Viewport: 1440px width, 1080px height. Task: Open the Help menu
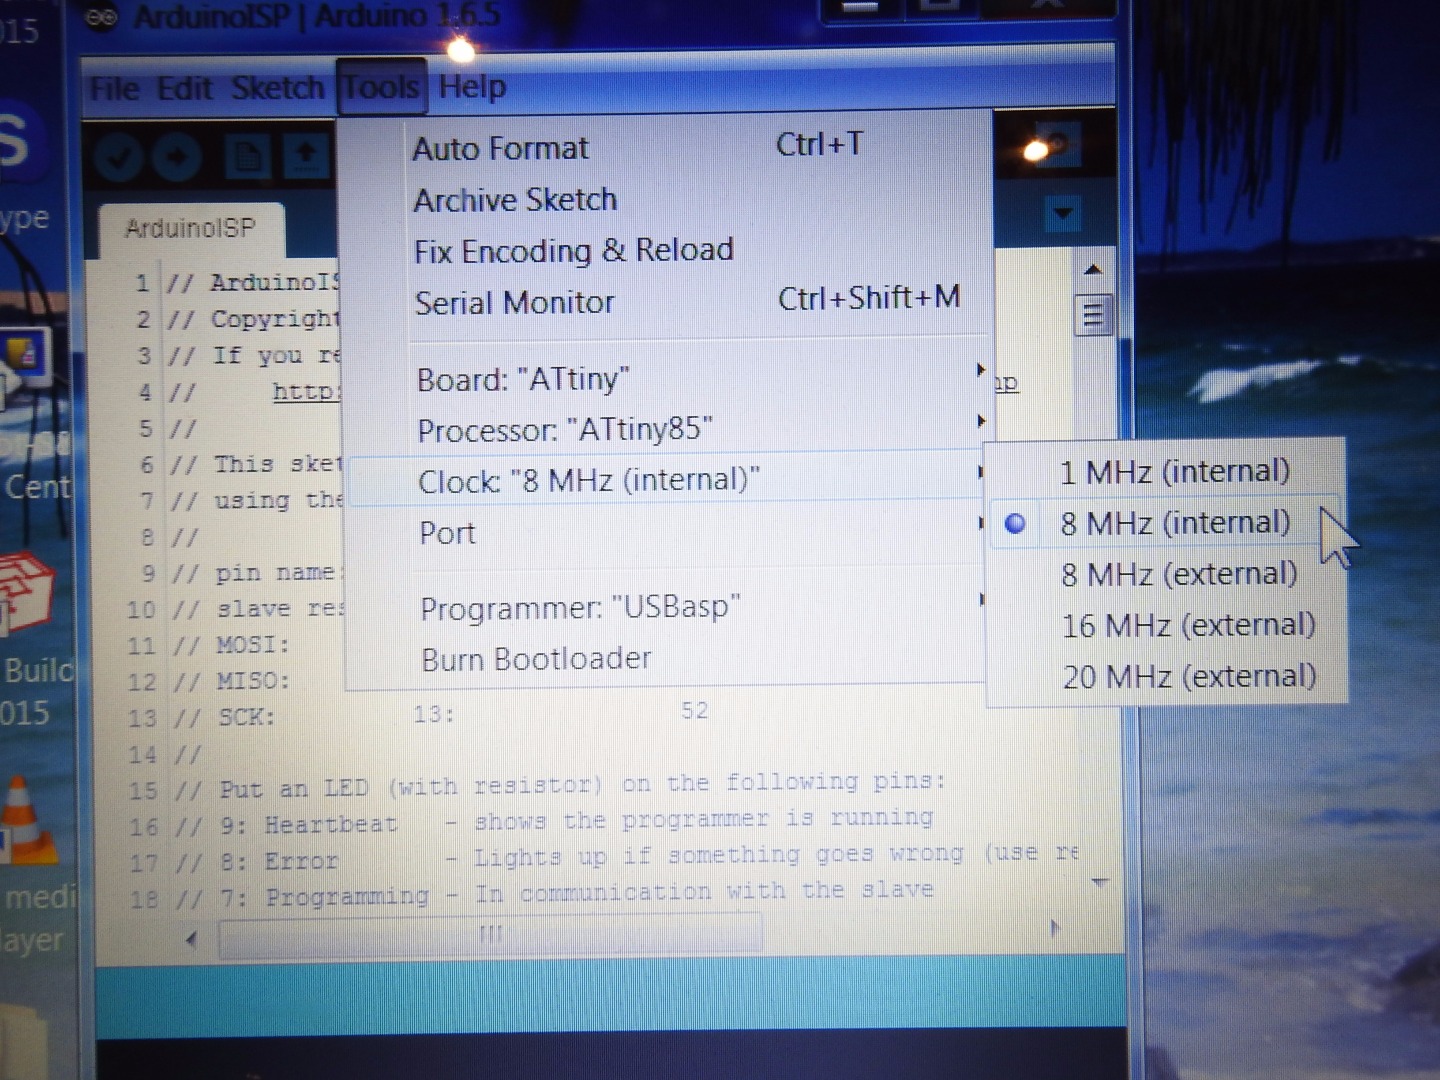[x=472, y=87]
